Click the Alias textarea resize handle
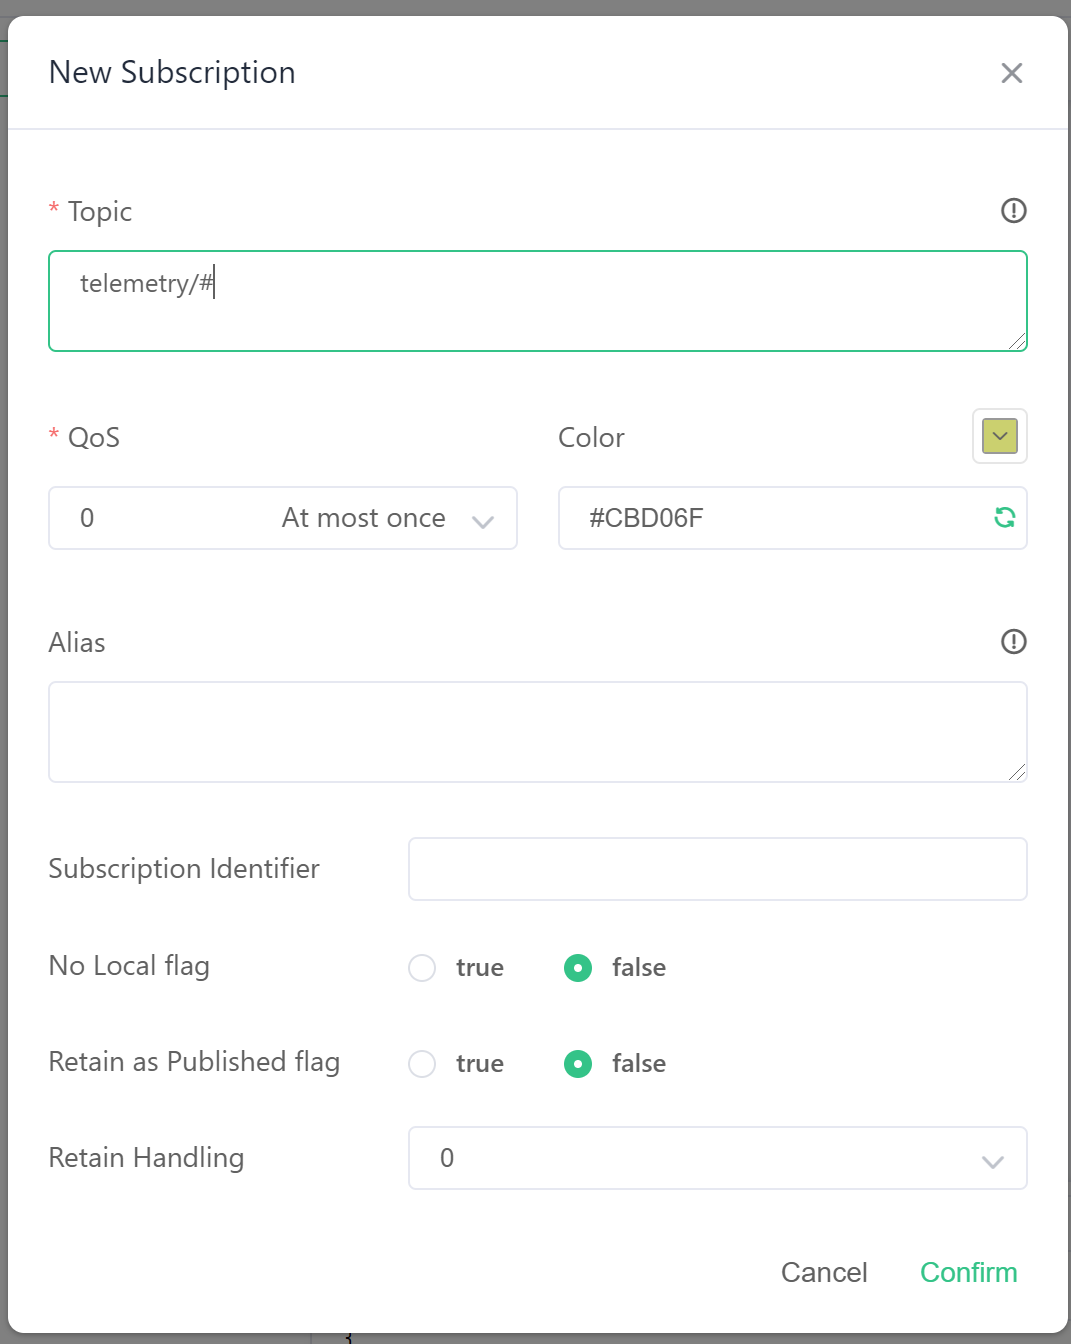 [x=1018, y=773]
